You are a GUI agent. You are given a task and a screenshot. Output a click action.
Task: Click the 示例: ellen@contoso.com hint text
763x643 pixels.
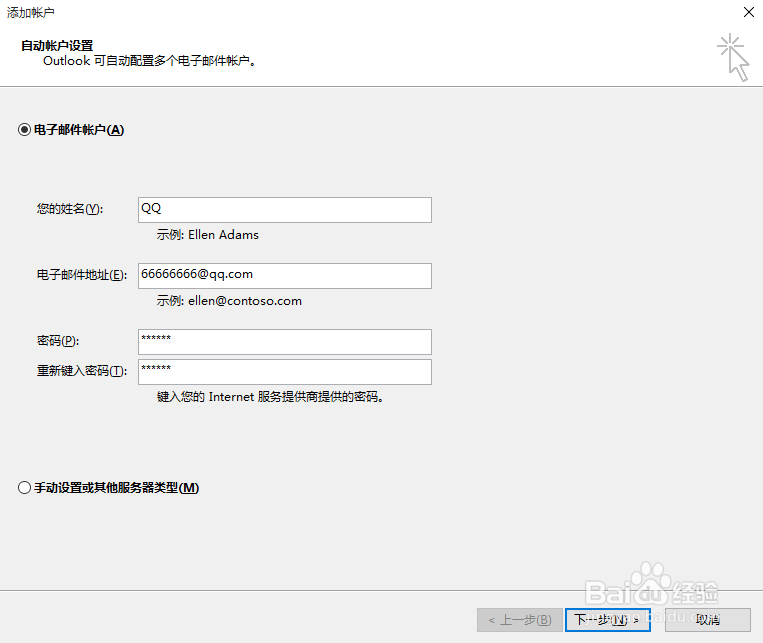pos(229,301)
